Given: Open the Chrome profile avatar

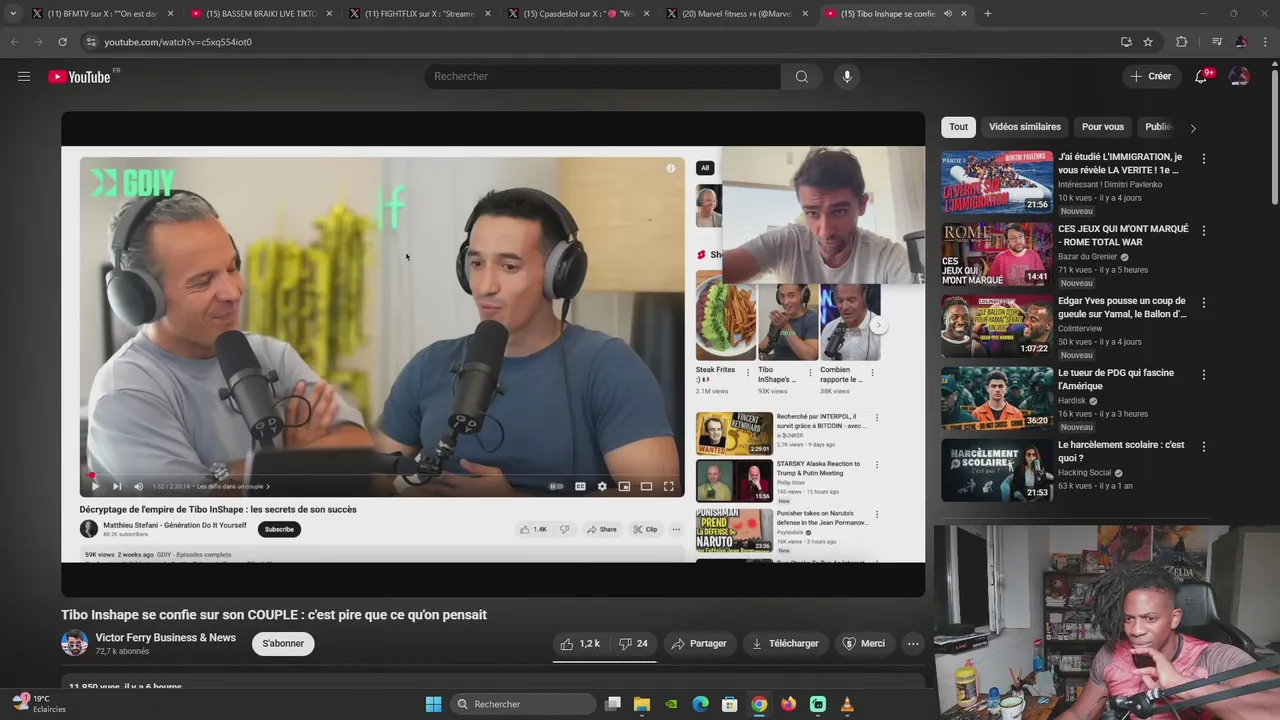Looking at the screenshot, I should pyautogui.click(x=1241, y=42).
